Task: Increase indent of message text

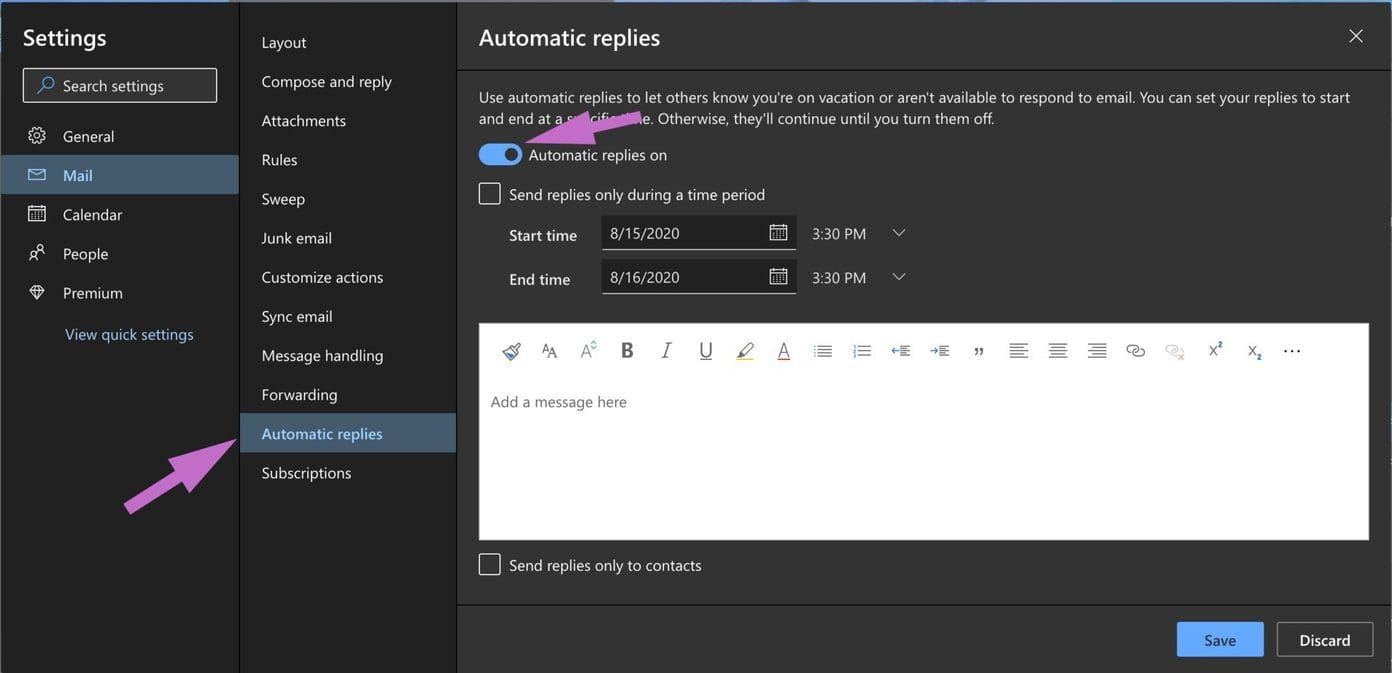Action: [x=940, y=351]
